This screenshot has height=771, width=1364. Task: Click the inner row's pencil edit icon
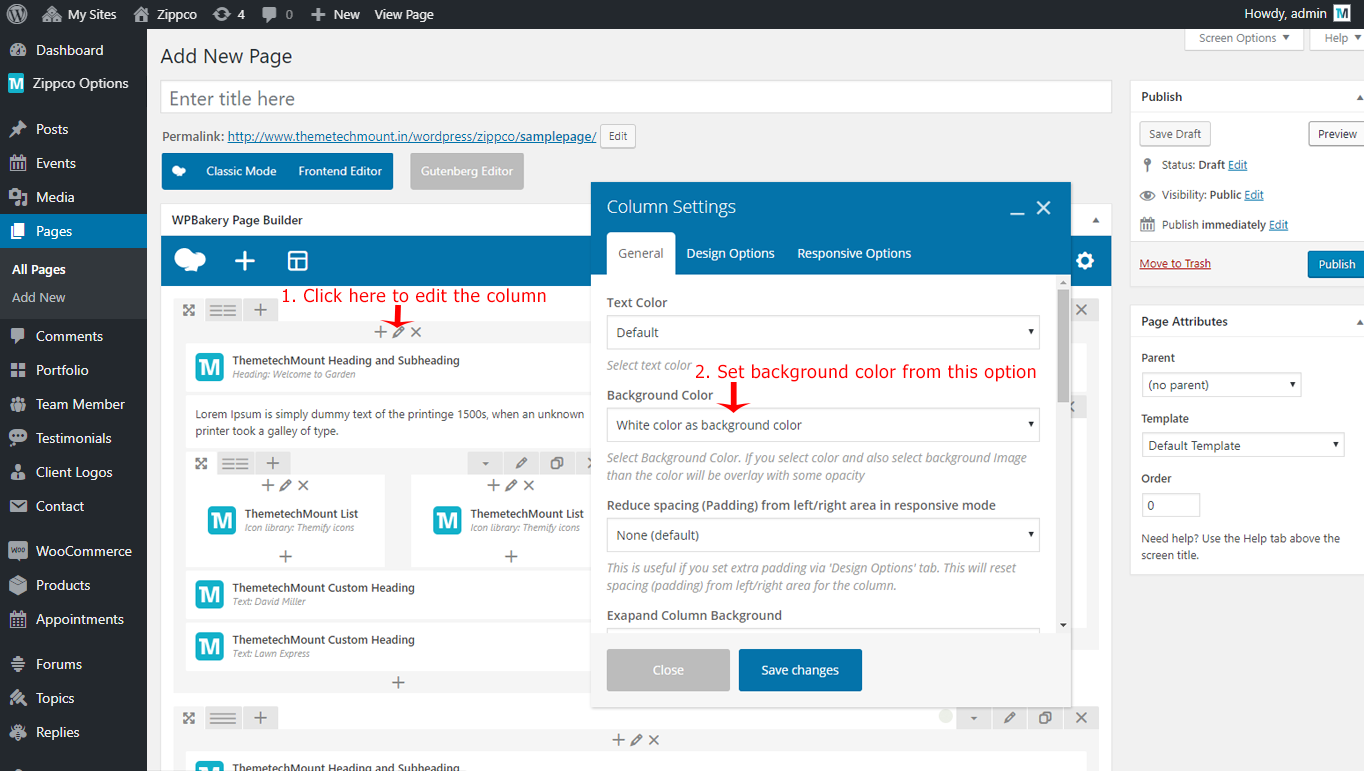(521, 463)
